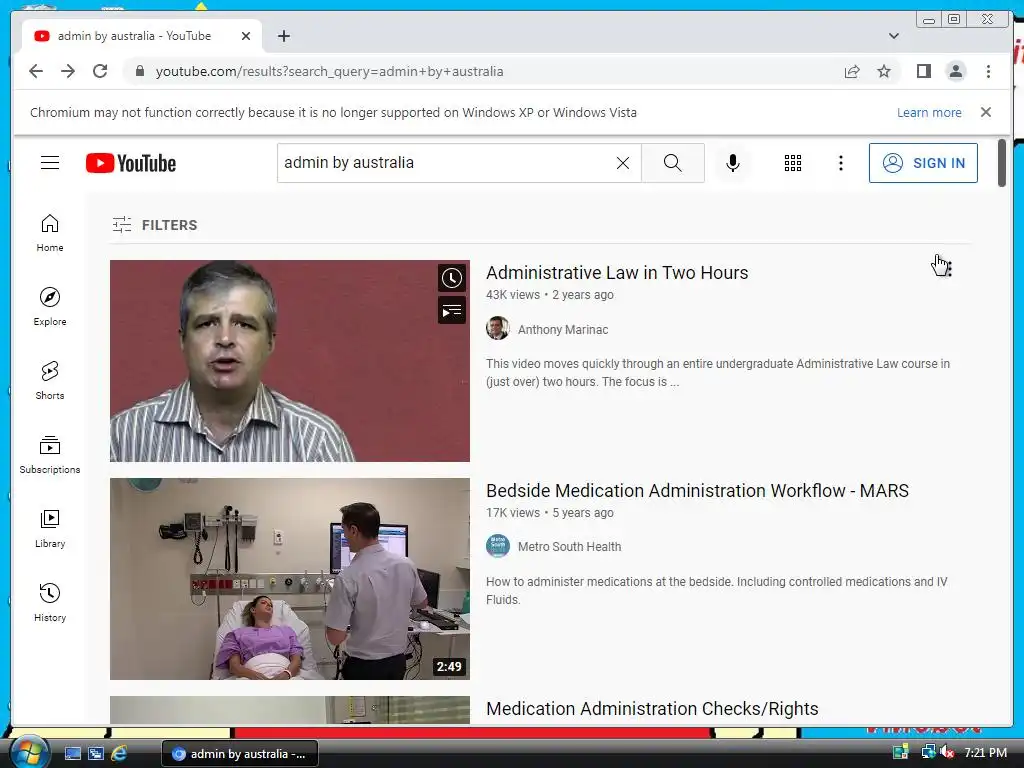Click the '43K views • 2 years ago' text

(550, 295)
